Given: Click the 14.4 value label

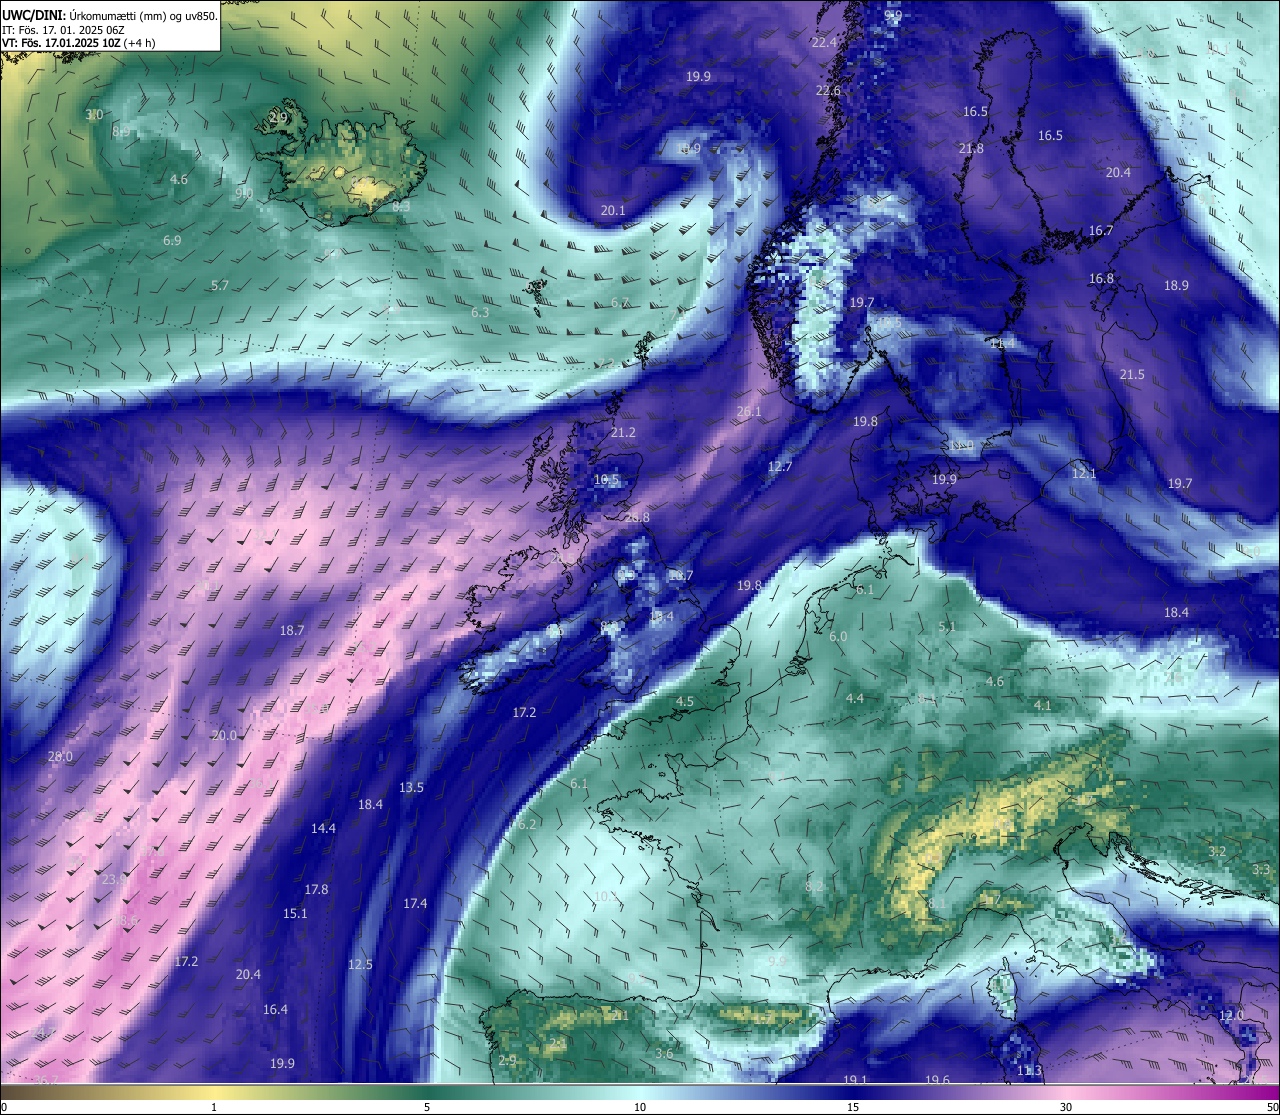Looking at the screenshot, I should pos(323,828).
